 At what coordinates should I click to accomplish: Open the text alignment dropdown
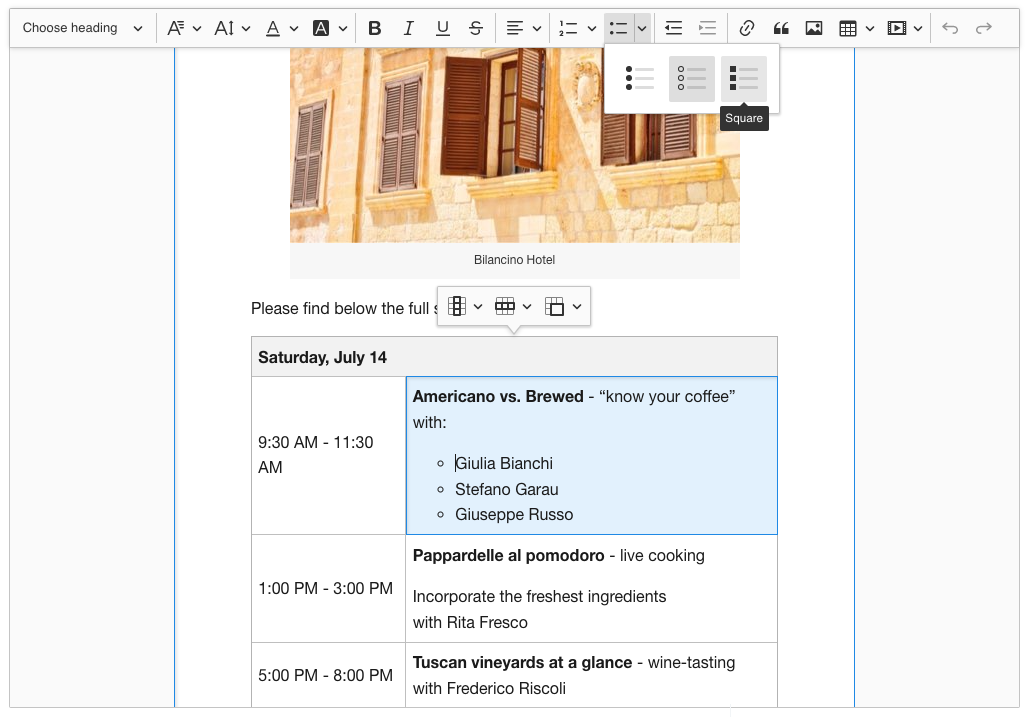click(x=524, y=28)
